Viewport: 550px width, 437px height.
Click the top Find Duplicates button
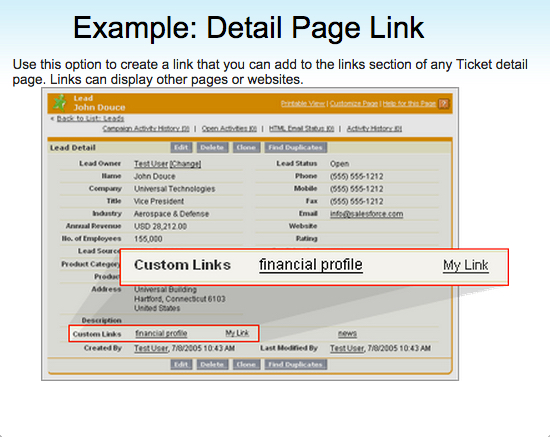coord(295,147)
